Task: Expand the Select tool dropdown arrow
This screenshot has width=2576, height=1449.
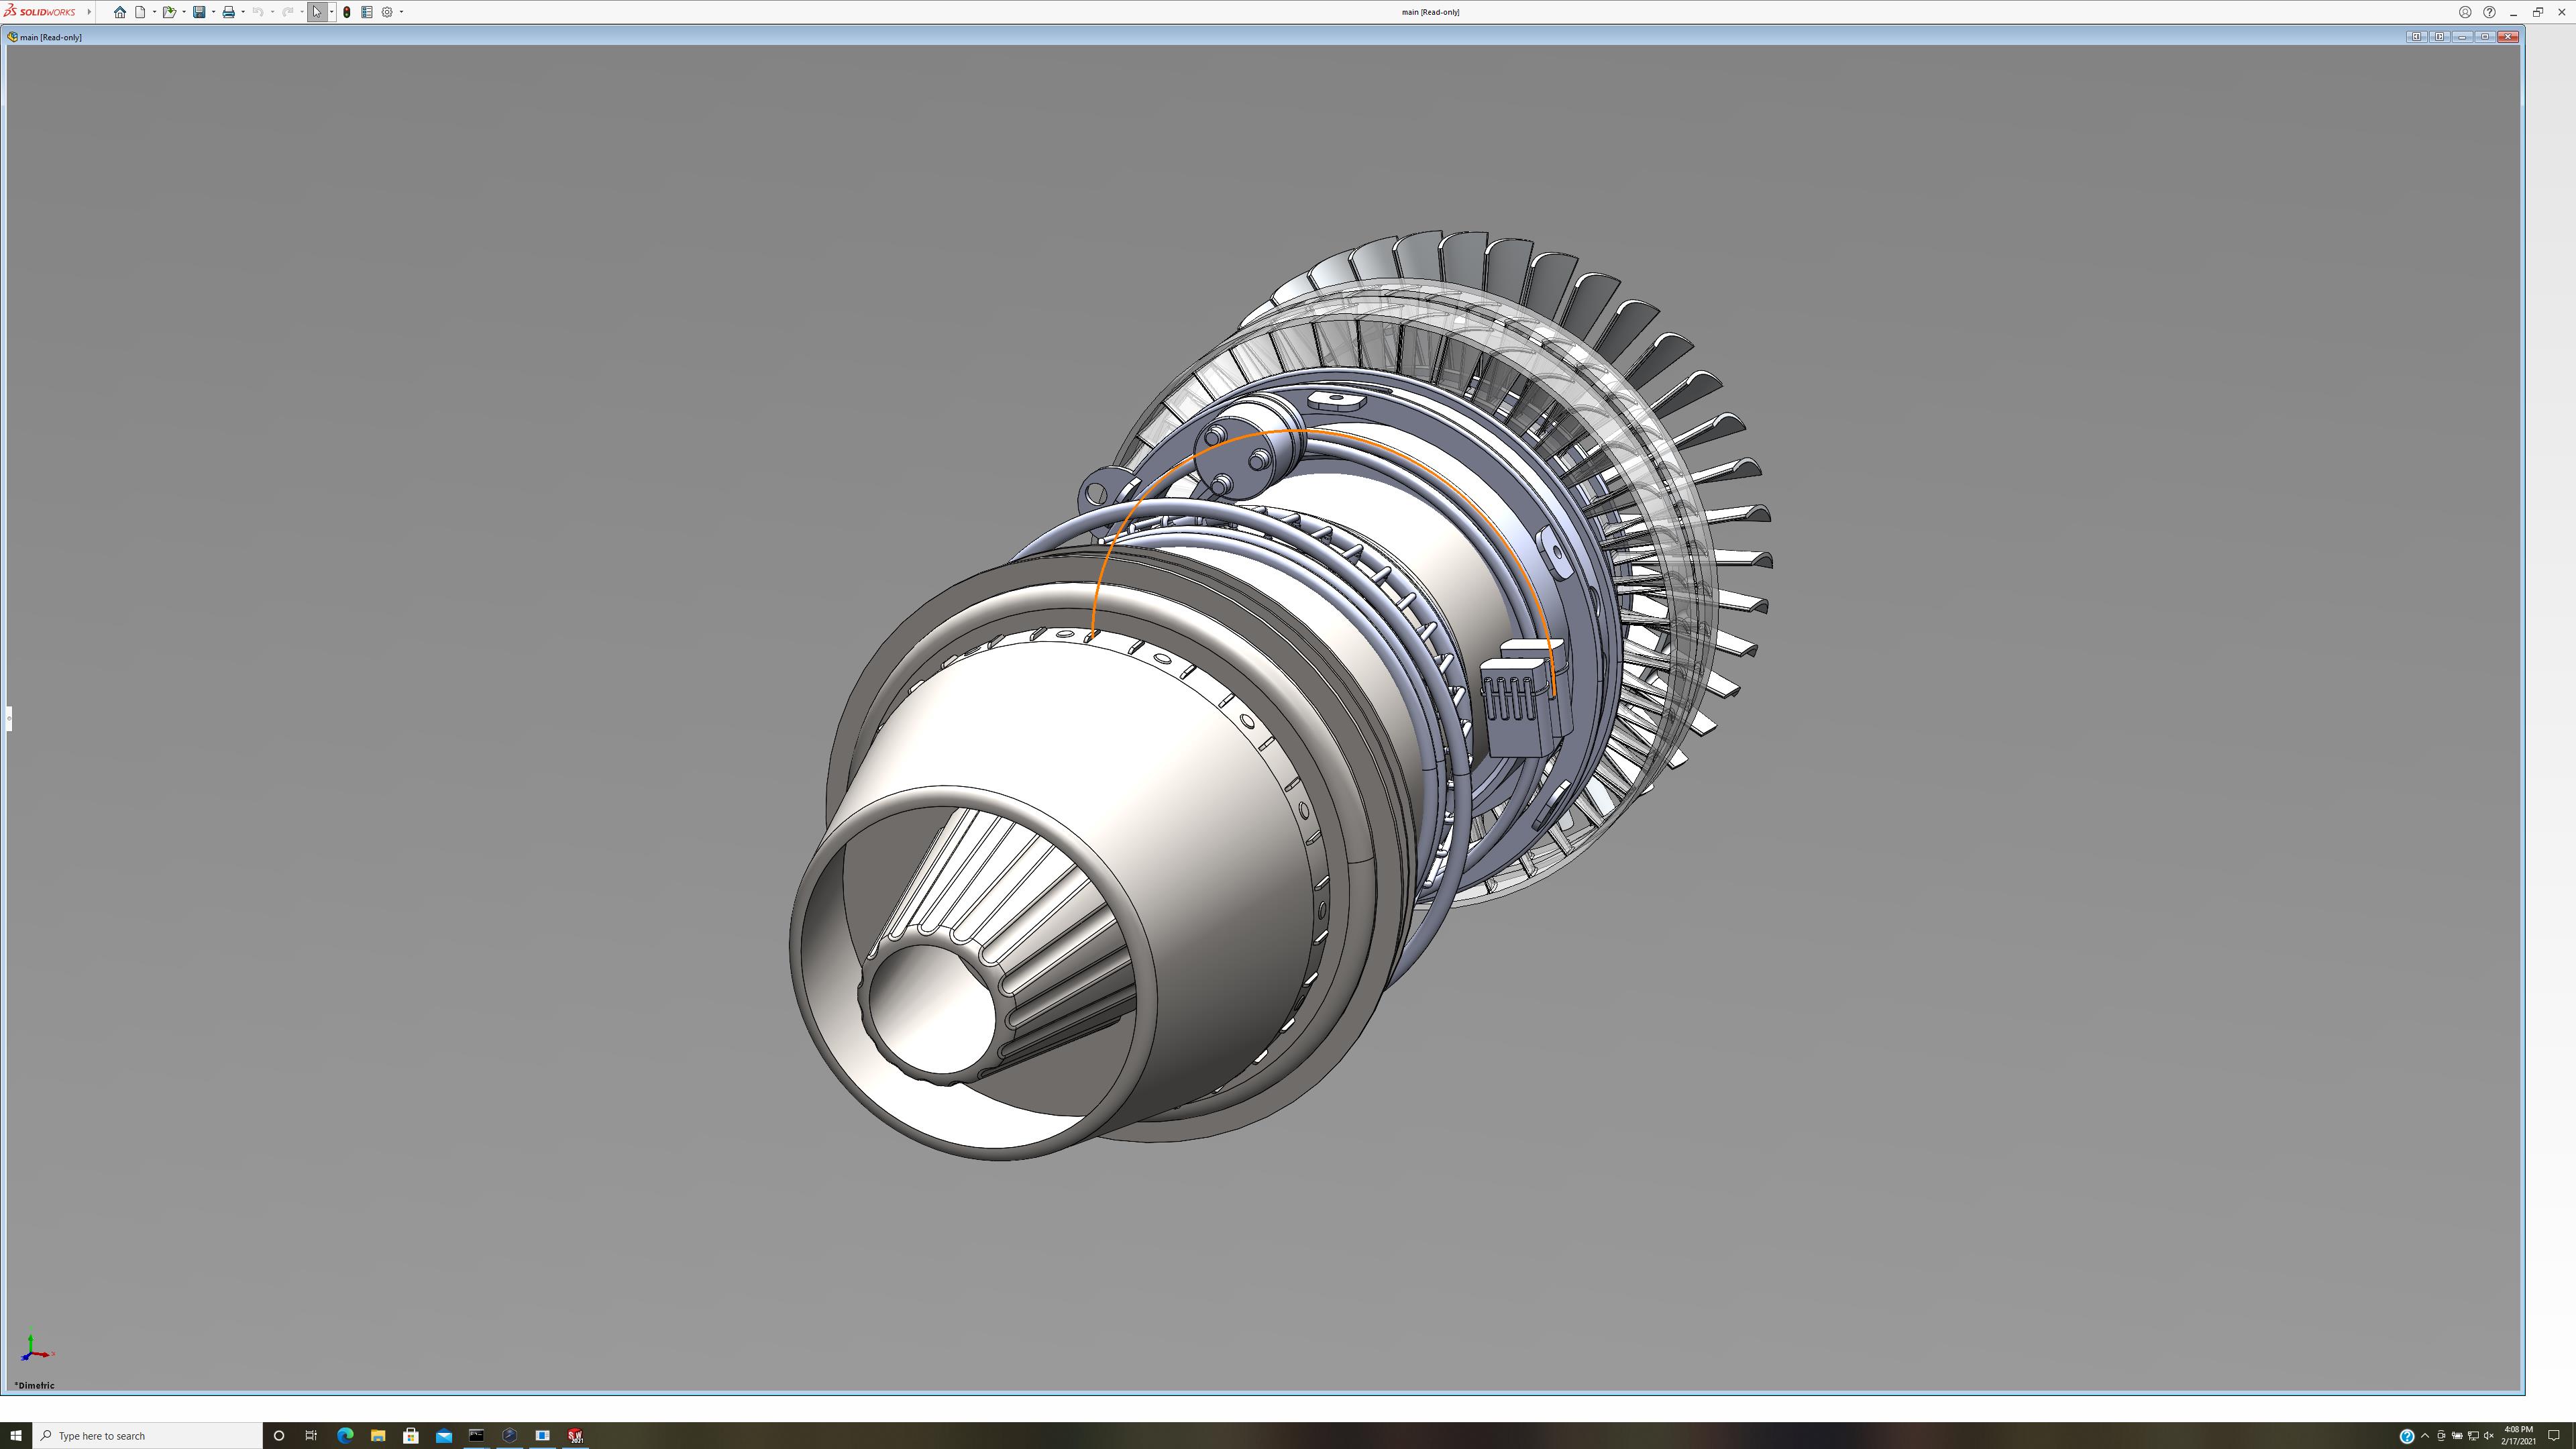Action: pos(332,12)
